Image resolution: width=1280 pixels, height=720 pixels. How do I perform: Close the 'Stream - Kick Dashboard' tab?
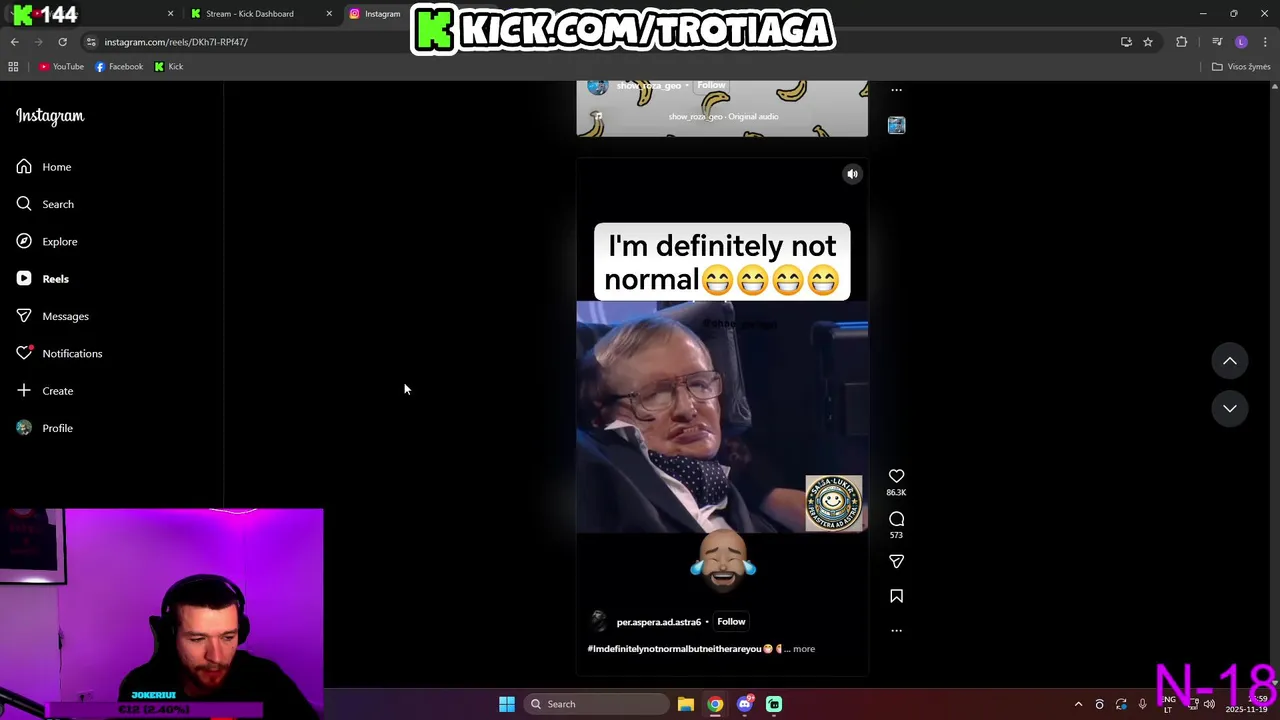[x=329, y=14]
